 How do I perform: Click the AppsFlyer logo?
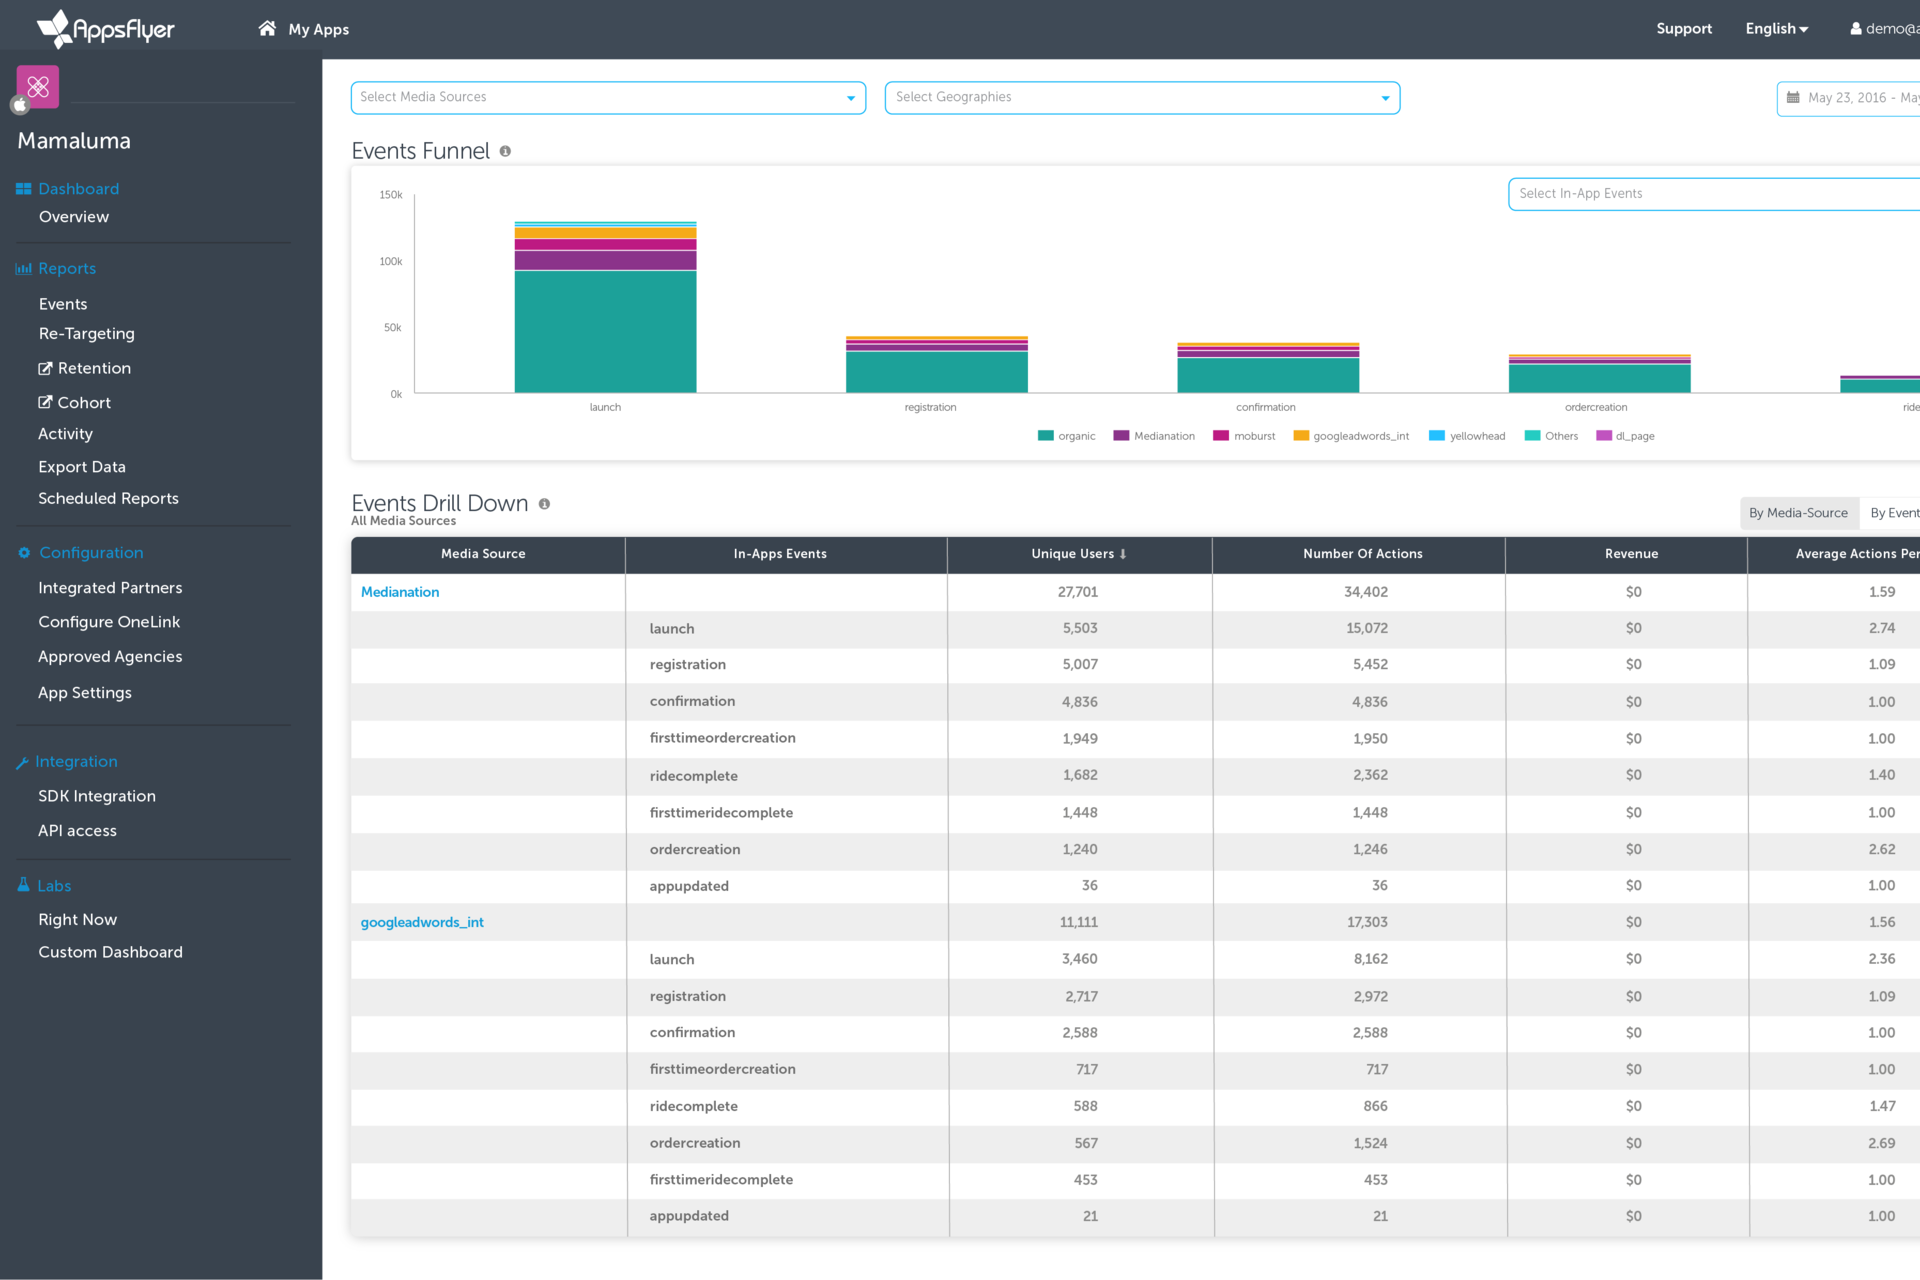[x=105, y=29]
